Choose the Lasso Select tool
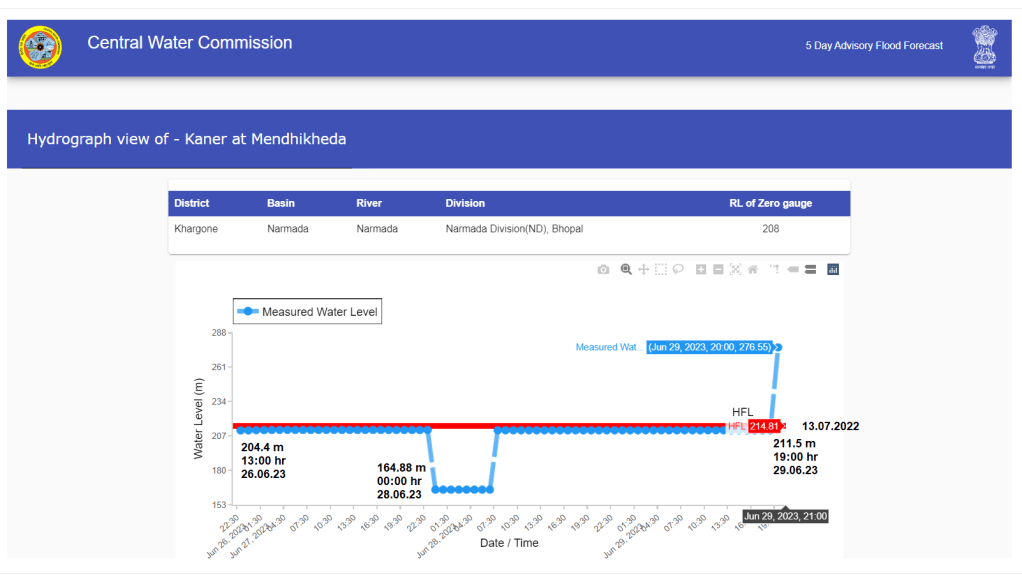 click(678, 269)
